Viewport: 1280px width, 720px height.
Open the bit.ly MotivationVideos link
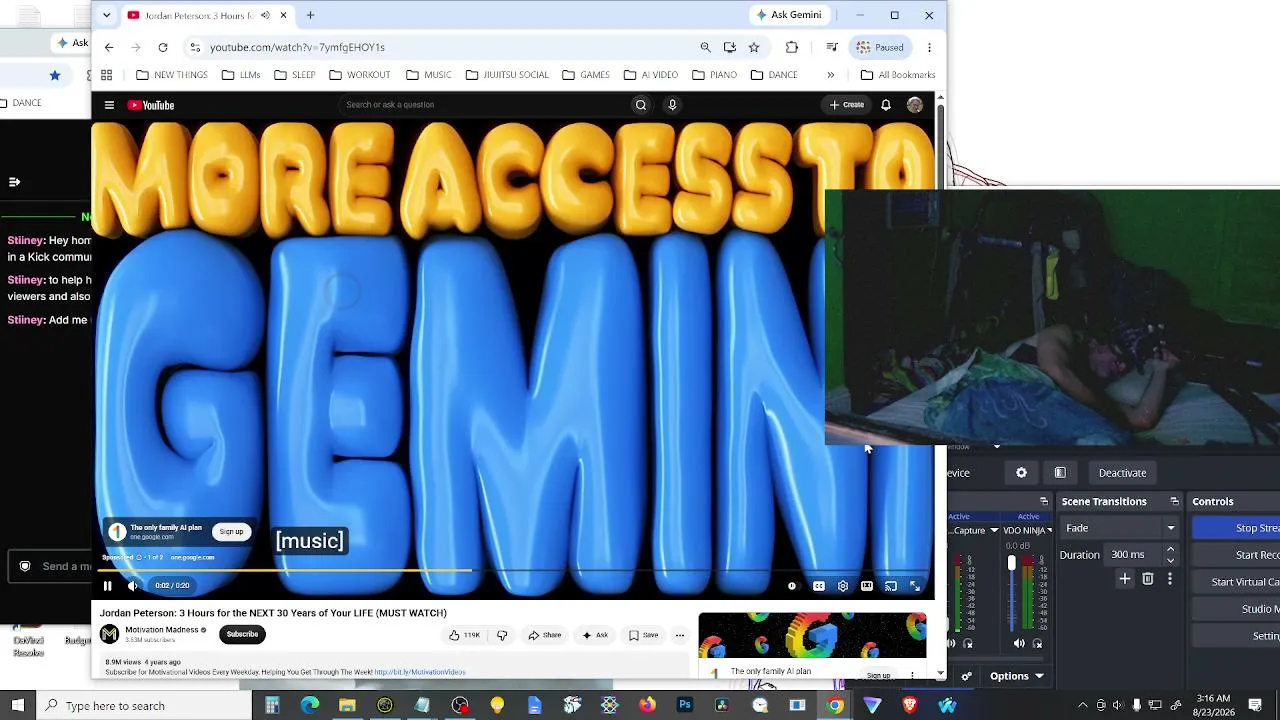click(x=420, y=672)
